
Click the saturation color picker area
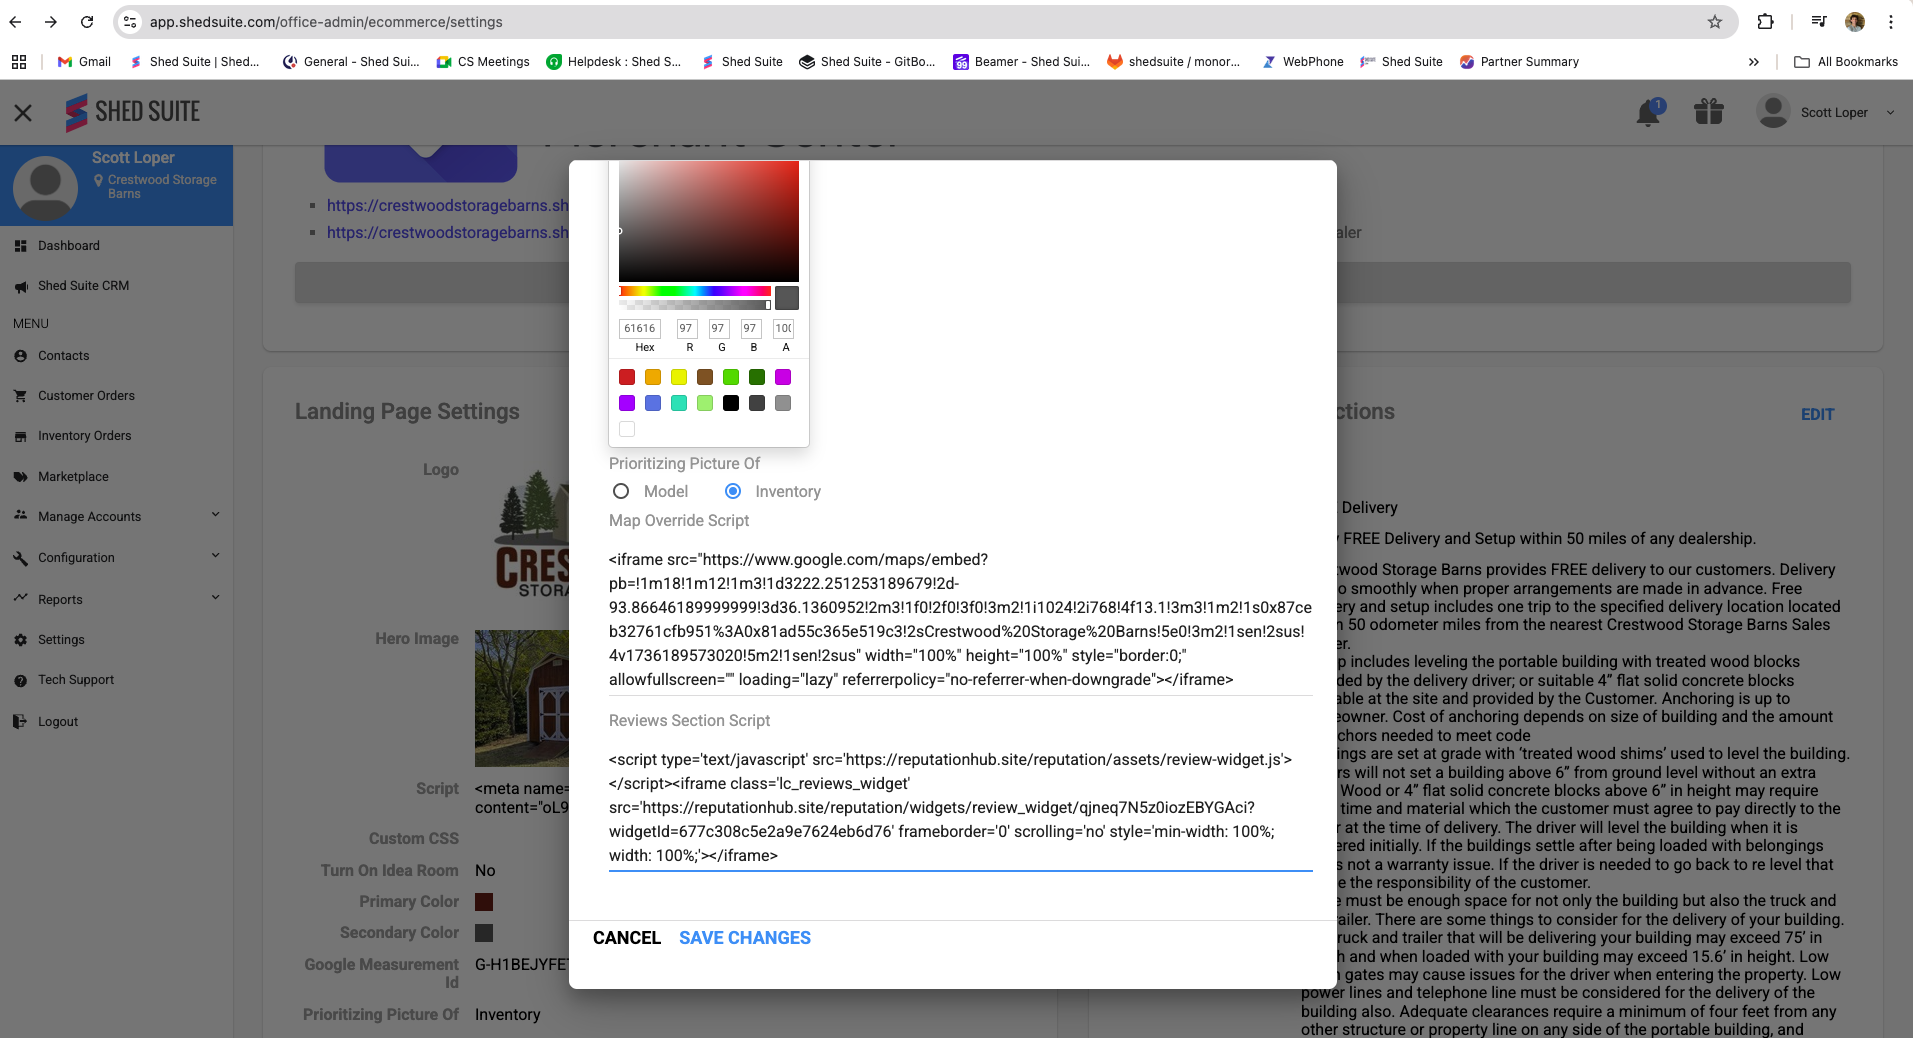(709, 221)
